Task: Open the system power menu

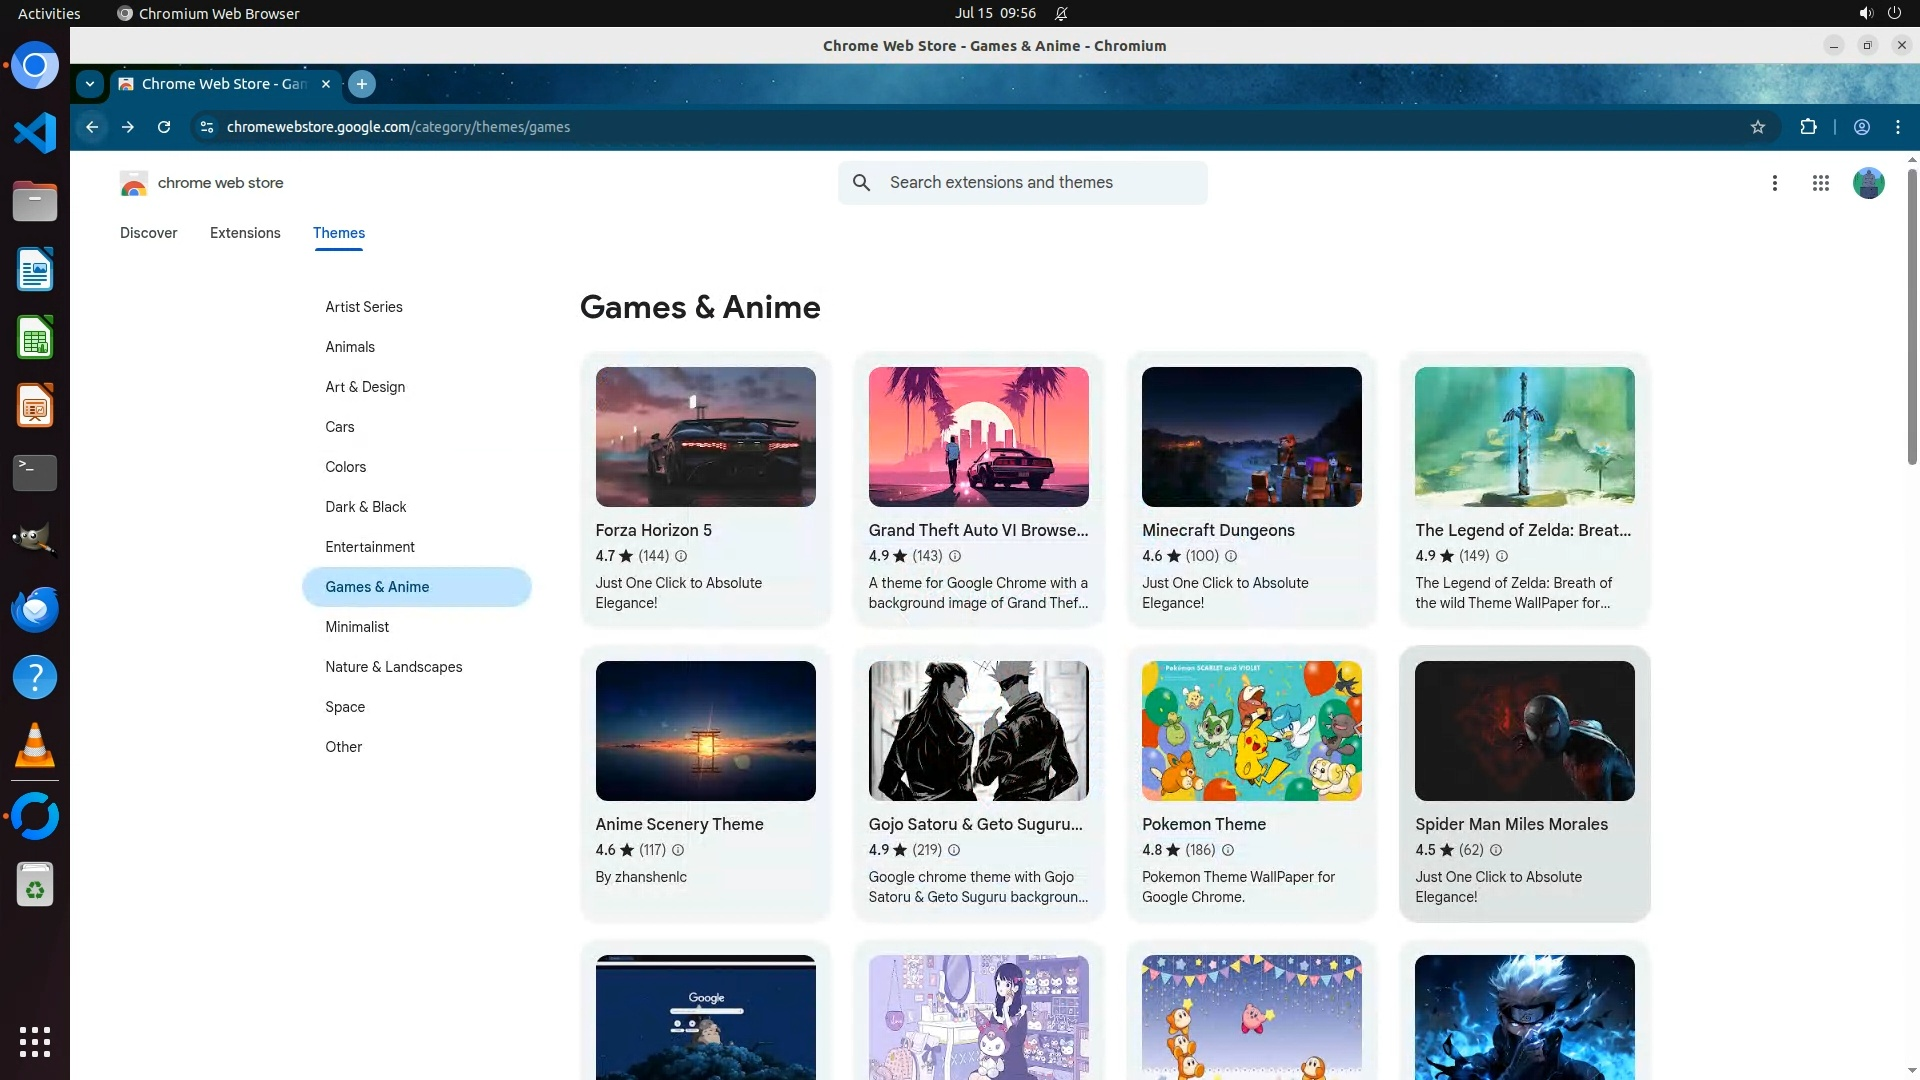Action: tap(1893, 13)
